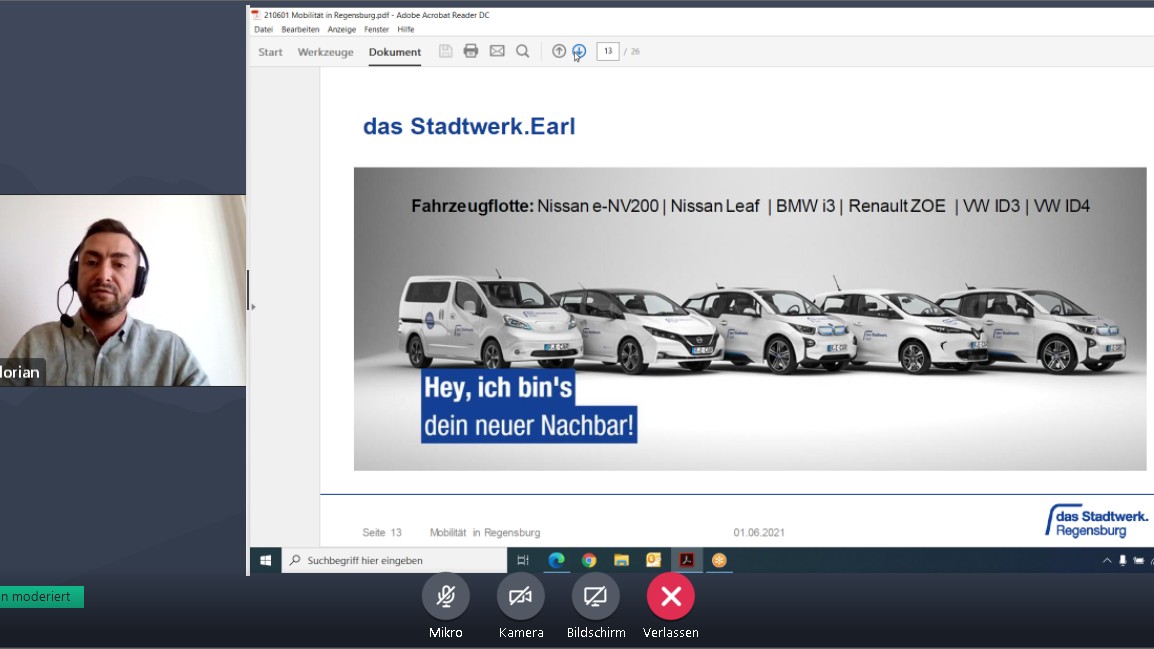Open the Anzeige menu

pyautogui.click(x=341, y=29)
